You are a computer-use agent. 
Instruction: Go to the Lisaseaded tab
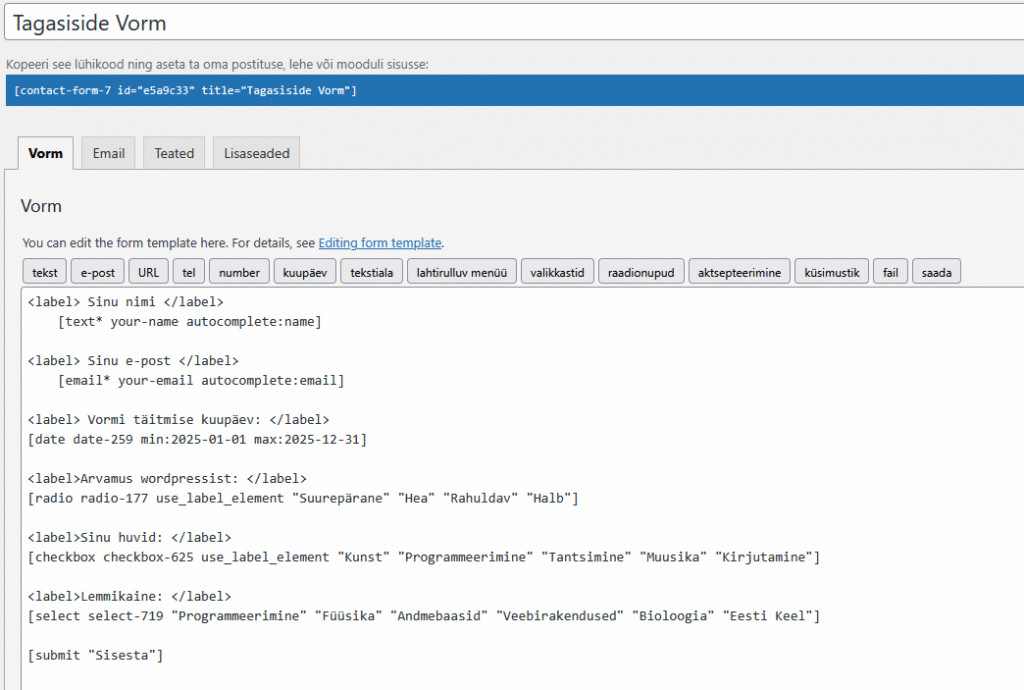pyautogui.click(x=256, y=153)
